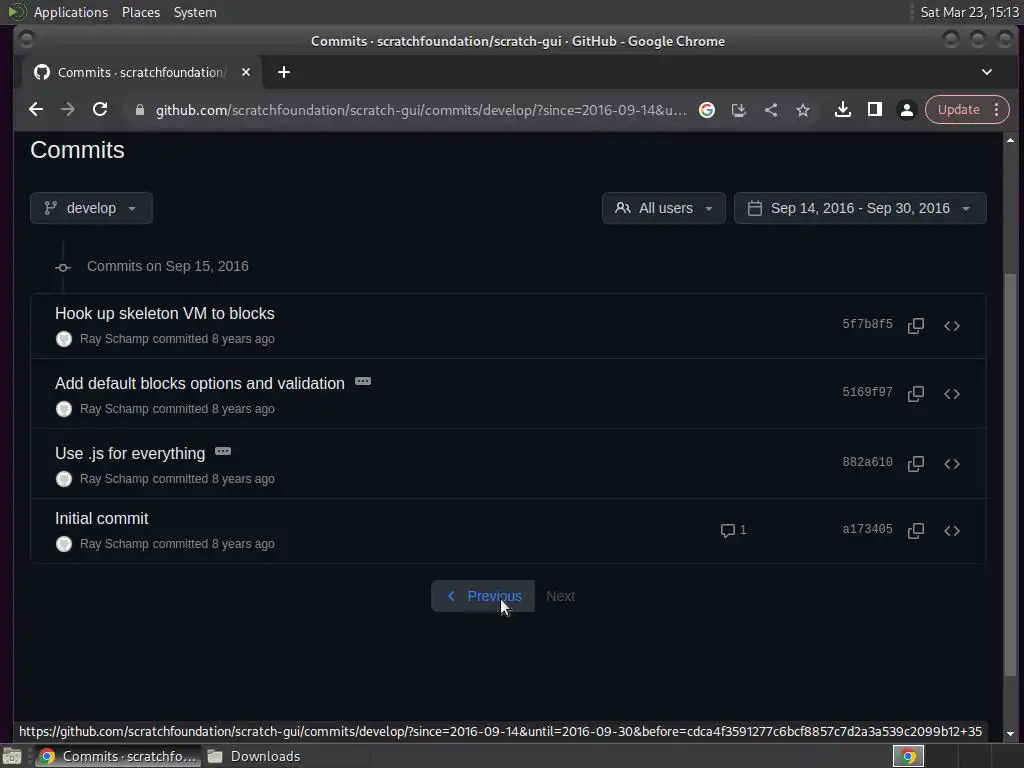
Task: Open Use .js for everything commit
Action: coord(130,453)
